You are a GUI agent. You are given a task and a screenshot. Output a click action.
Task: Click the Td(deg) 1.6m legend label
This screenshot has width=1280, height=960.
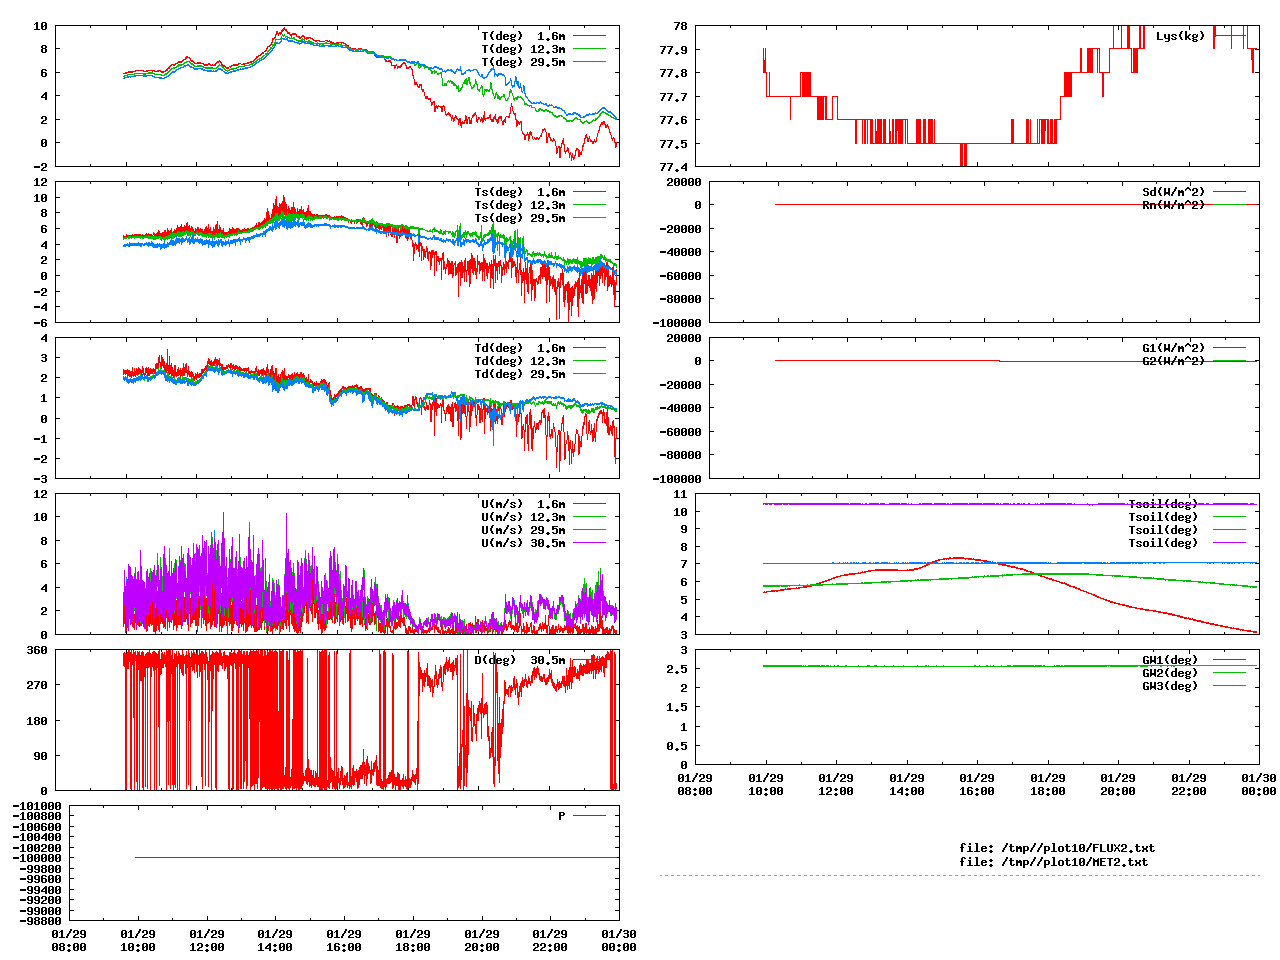[x=520, y=348]
